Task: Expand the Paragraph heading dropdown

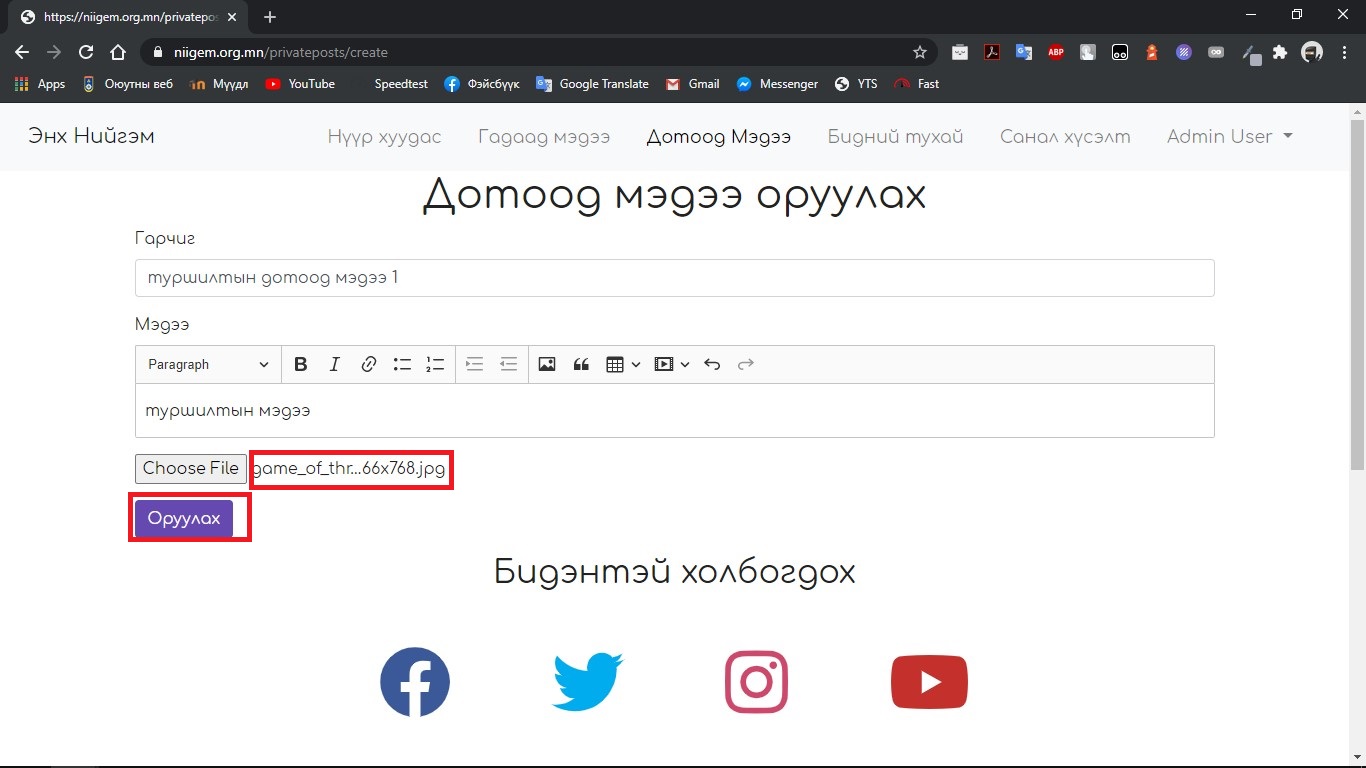Action: click(208, 365)
